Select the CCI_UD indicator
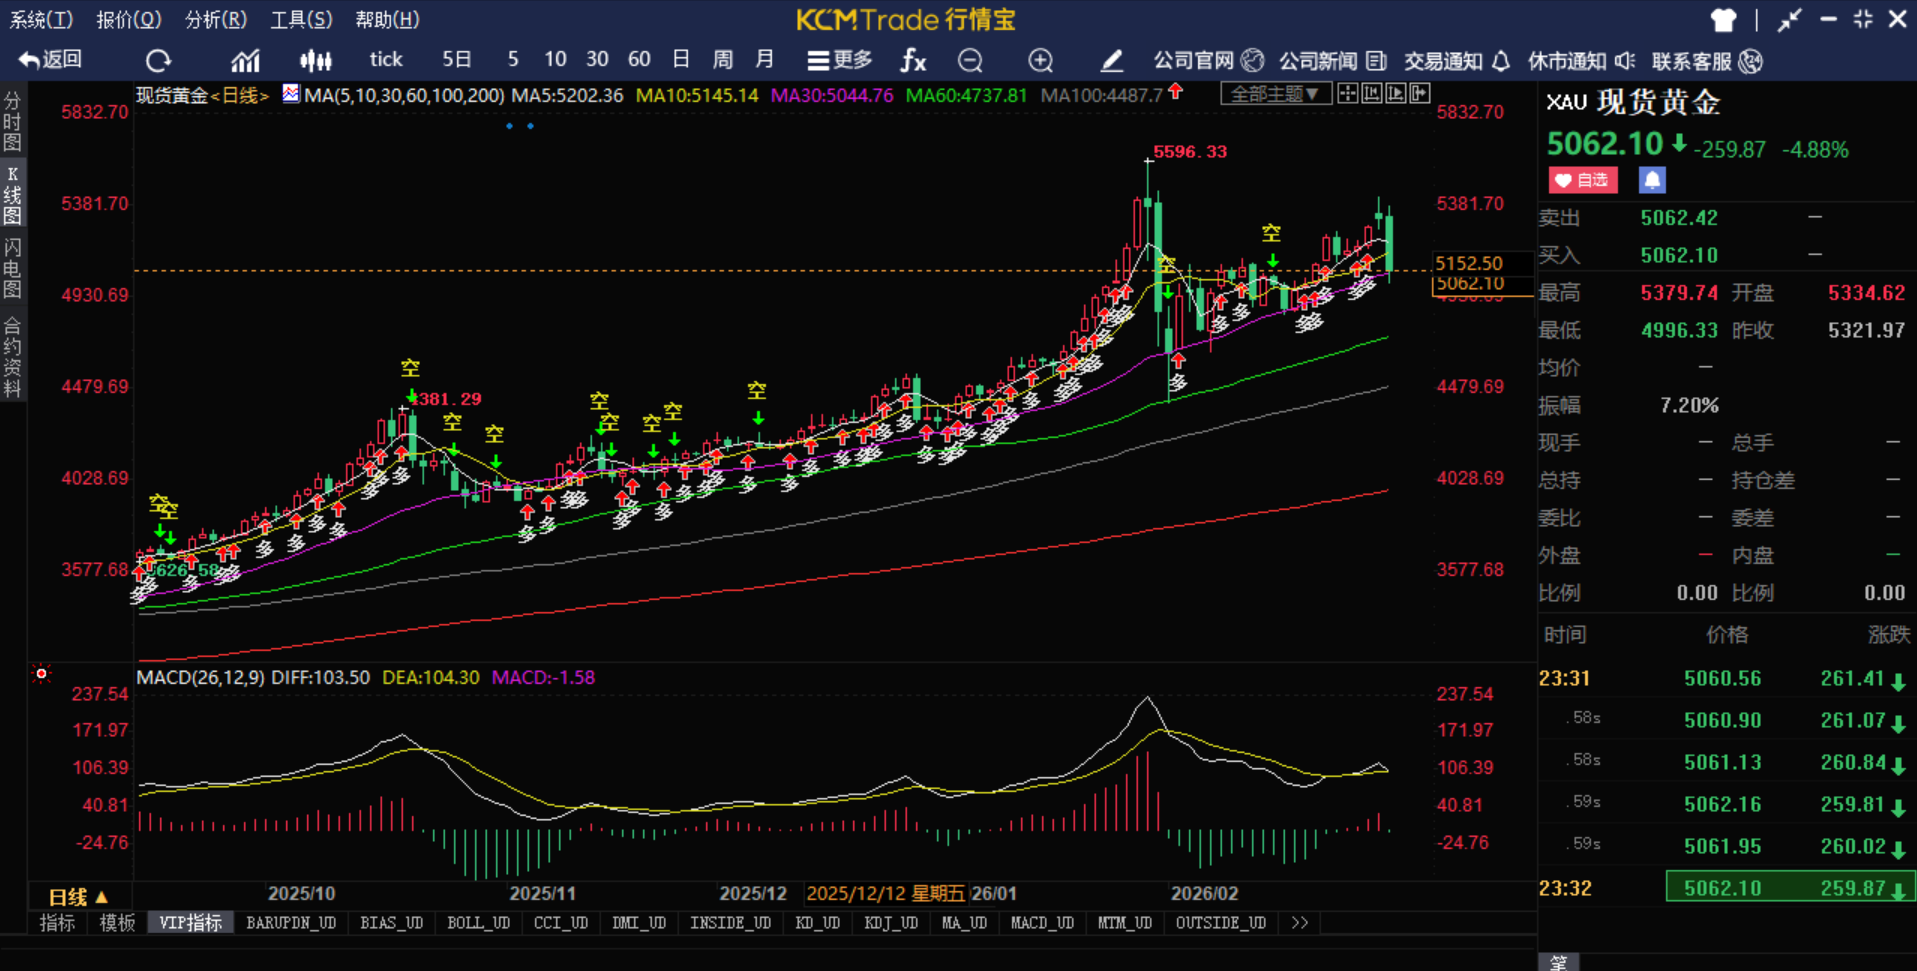This screenshot has width=1917, height=971. coord(561,923)
